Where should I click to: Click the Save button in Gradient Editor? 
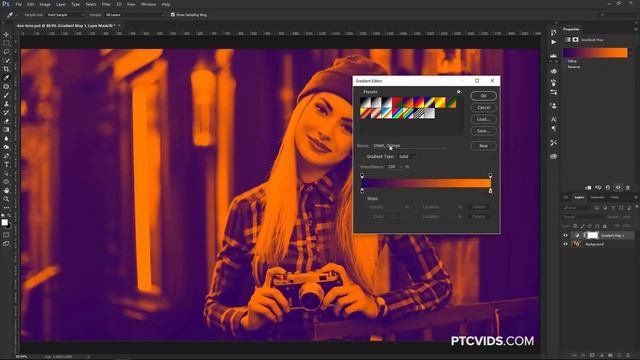[483, 131]
